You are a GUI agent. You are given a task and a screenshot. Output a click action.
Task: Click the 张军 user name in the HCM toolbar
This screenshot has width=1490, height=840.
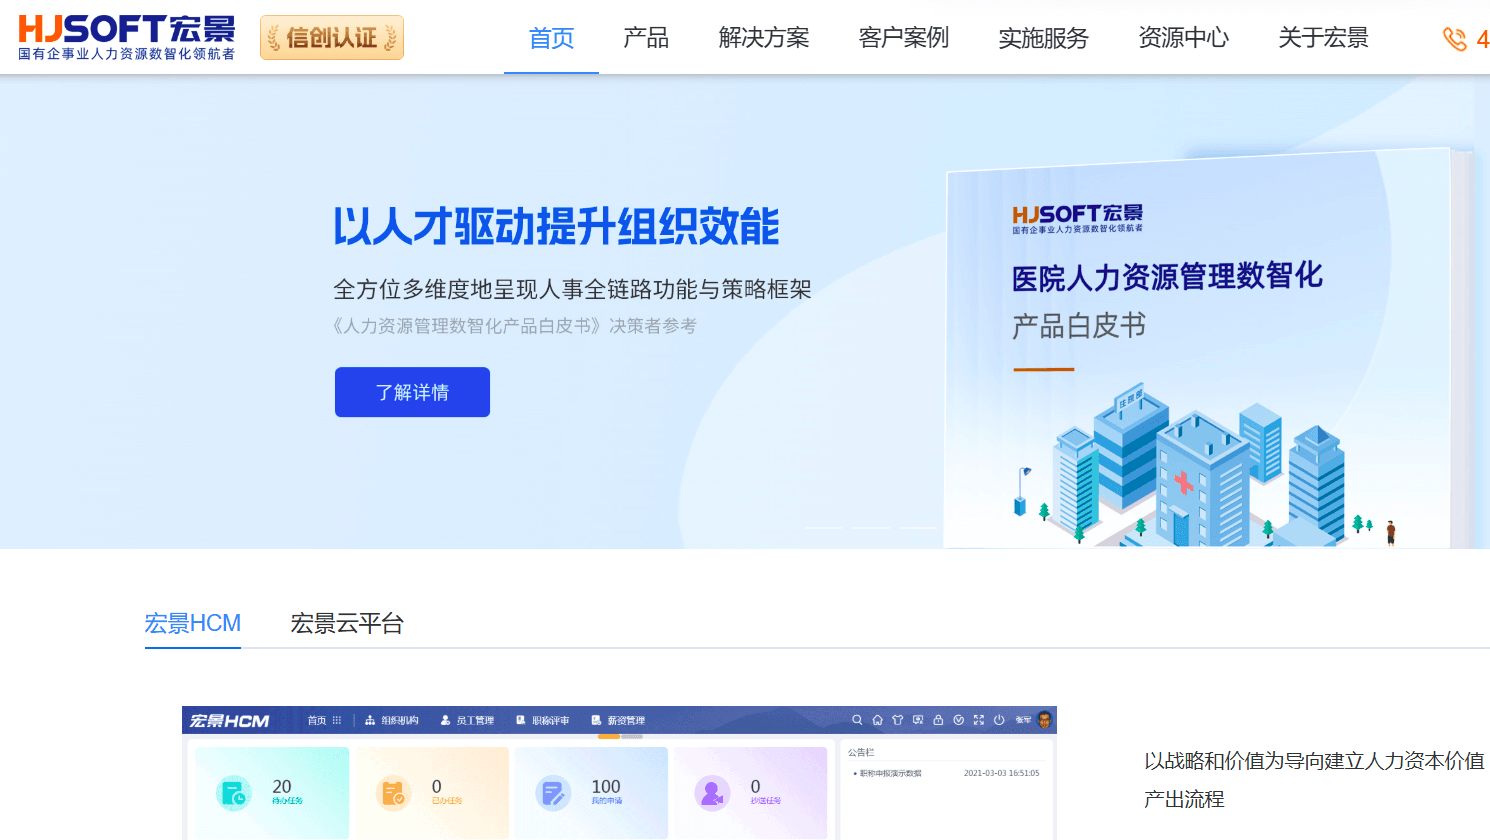pyautogui.click(x=1023, y=720)
